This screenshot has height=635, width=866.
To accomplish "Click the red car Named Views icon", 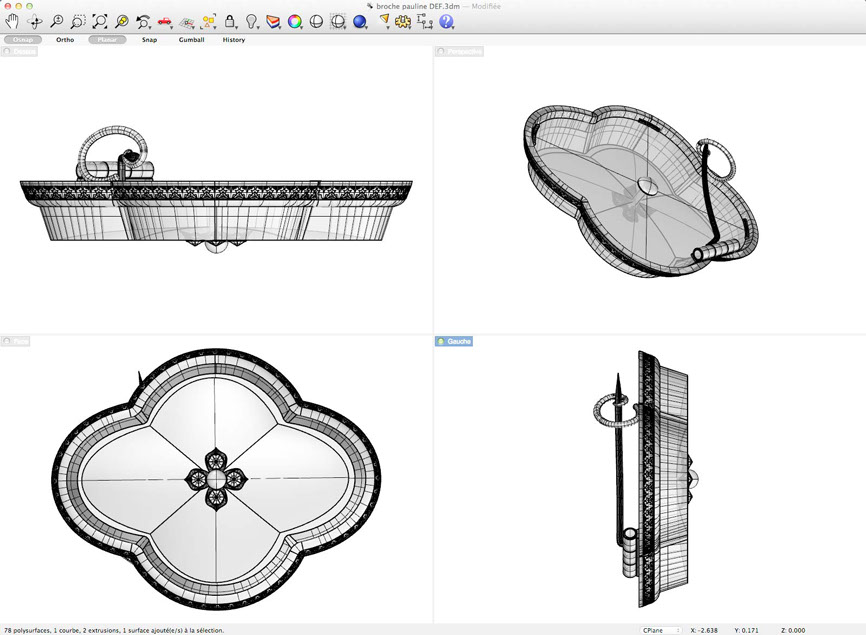I will point(165,21).
